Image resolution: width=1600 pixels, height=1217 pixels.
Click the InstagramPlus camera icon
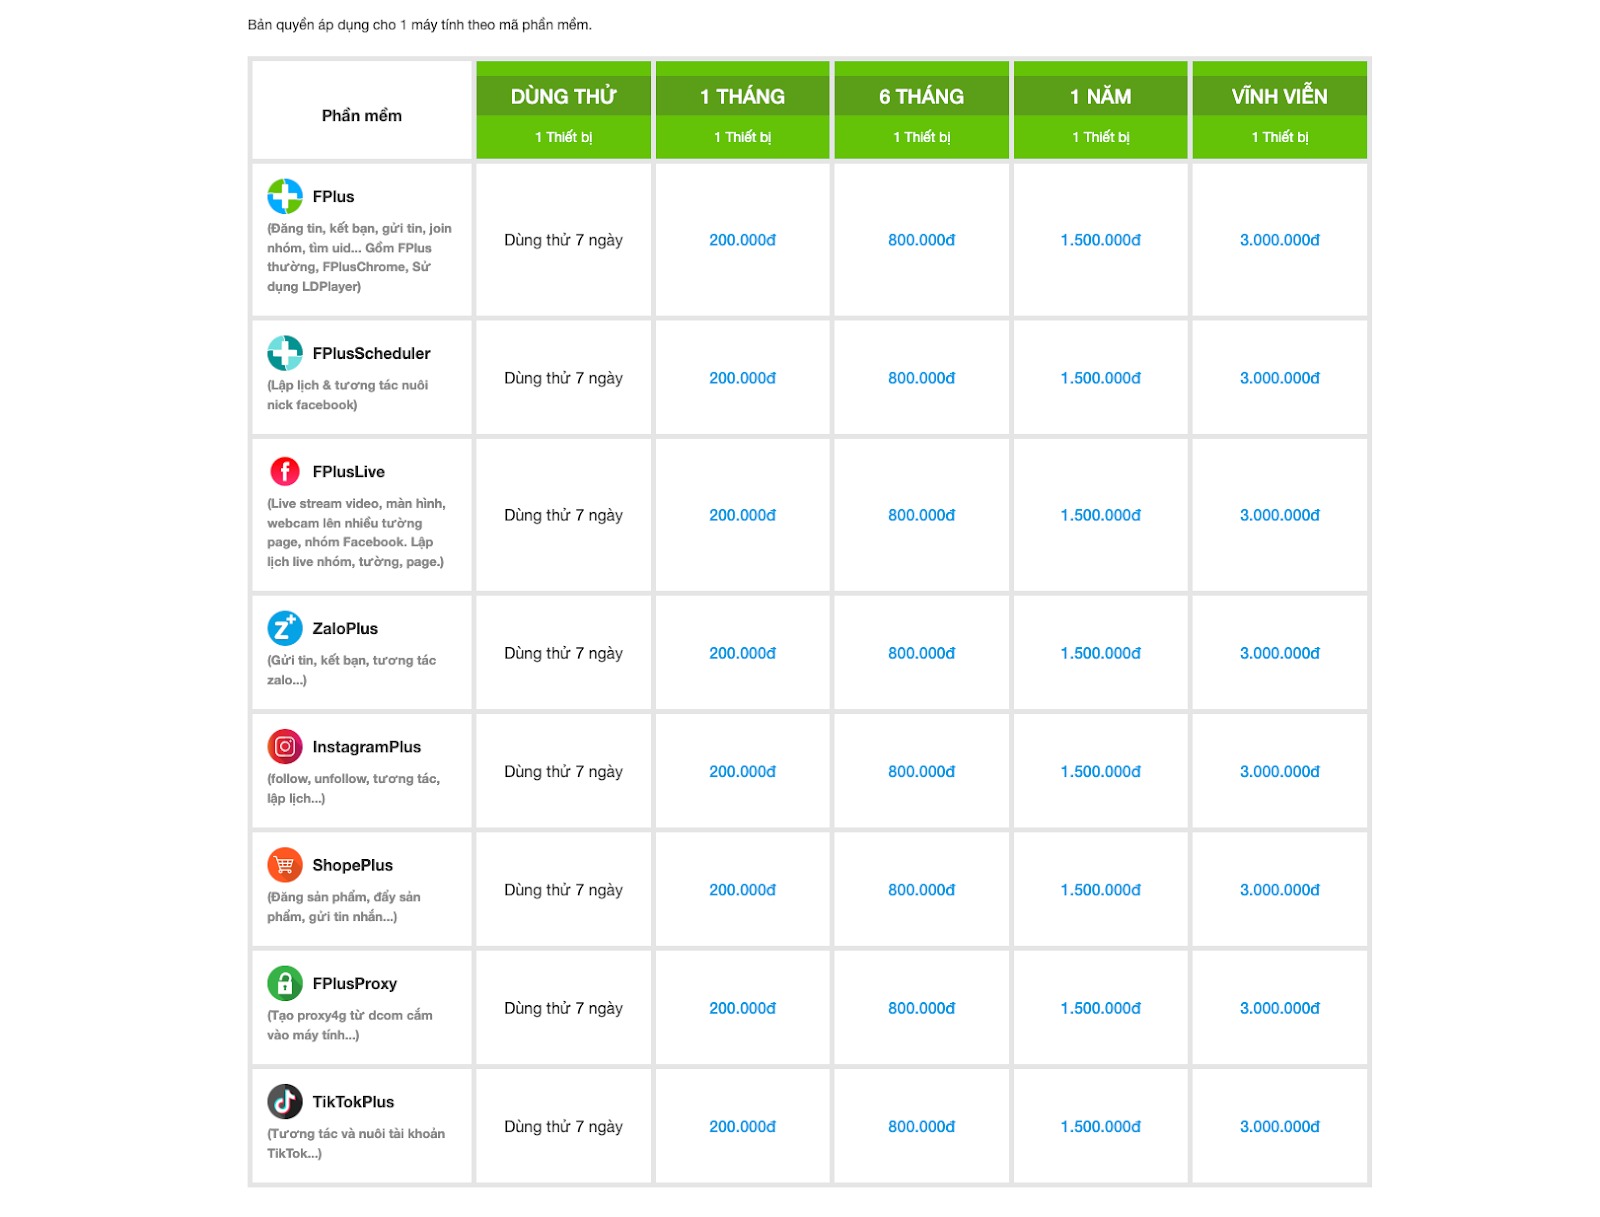285,746
